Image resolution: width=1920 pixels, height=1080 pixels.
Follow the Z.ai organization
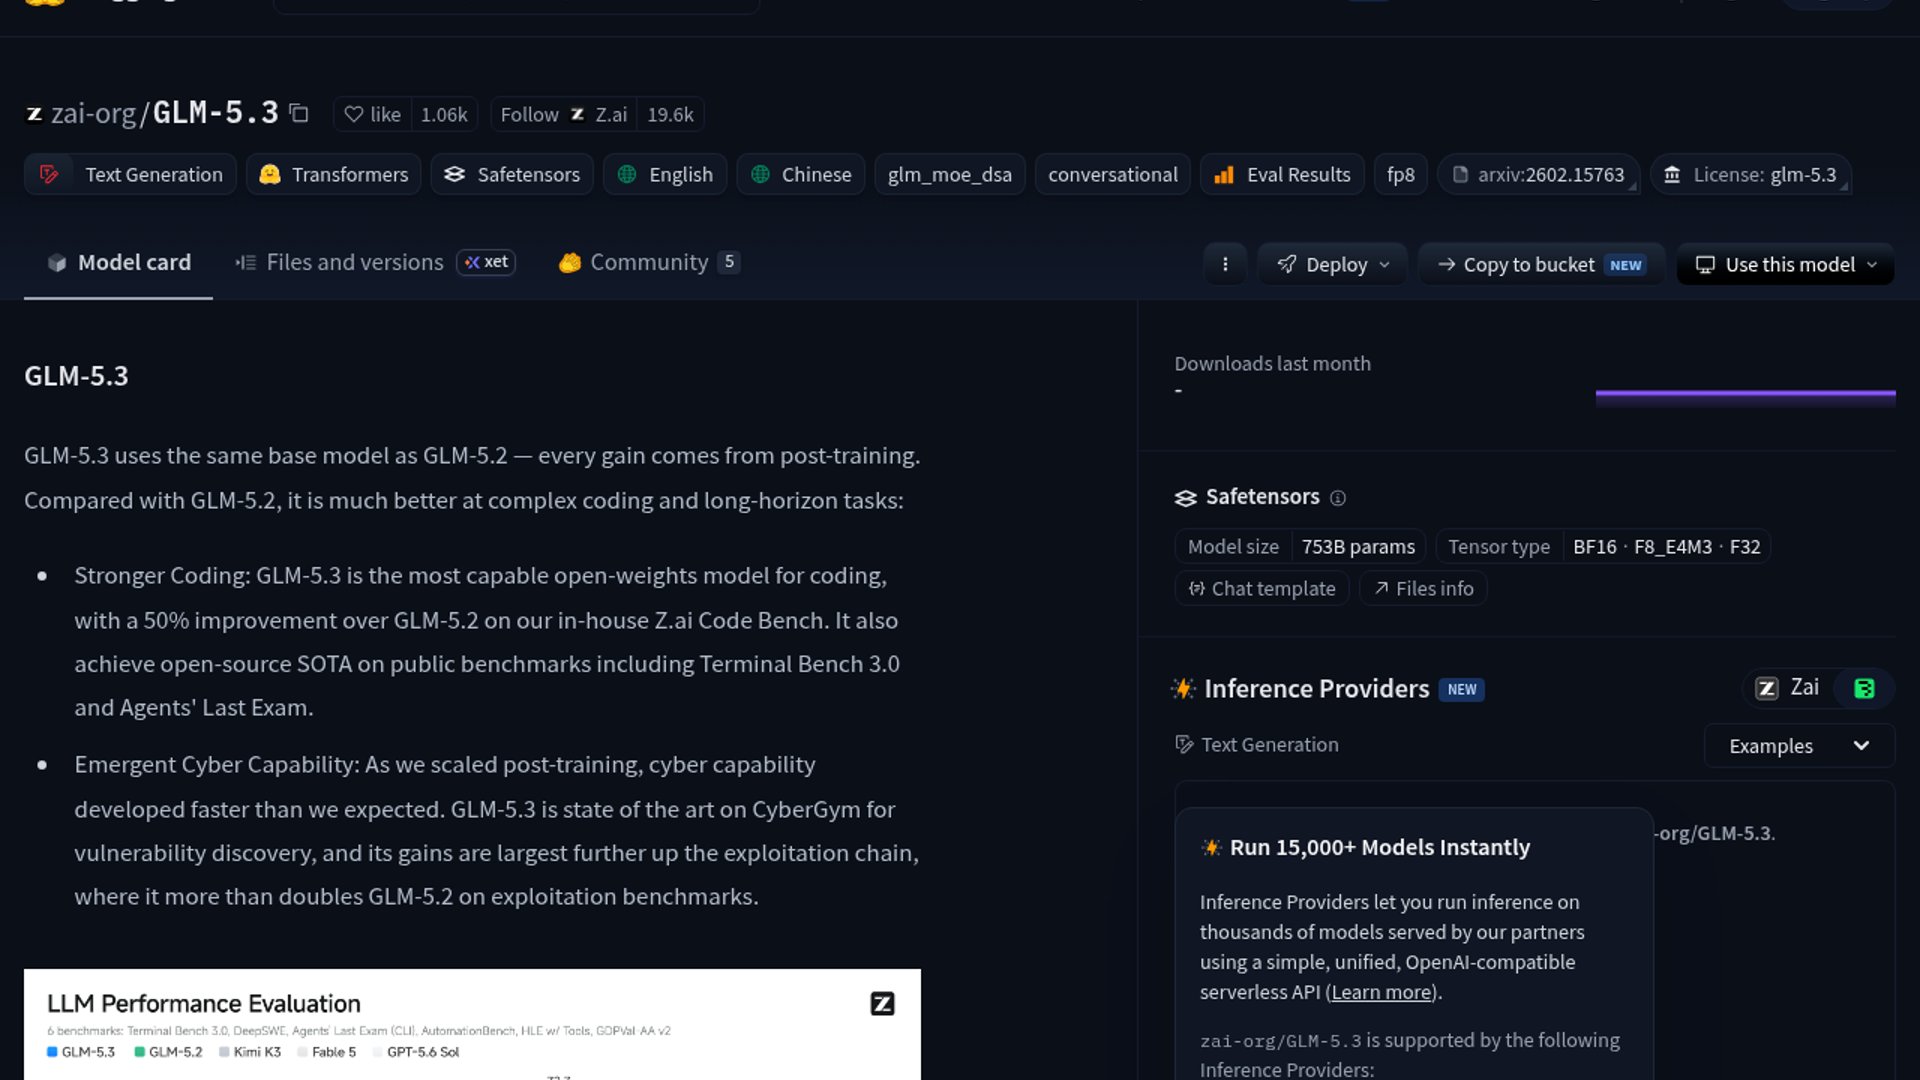(x=564, y=114)
